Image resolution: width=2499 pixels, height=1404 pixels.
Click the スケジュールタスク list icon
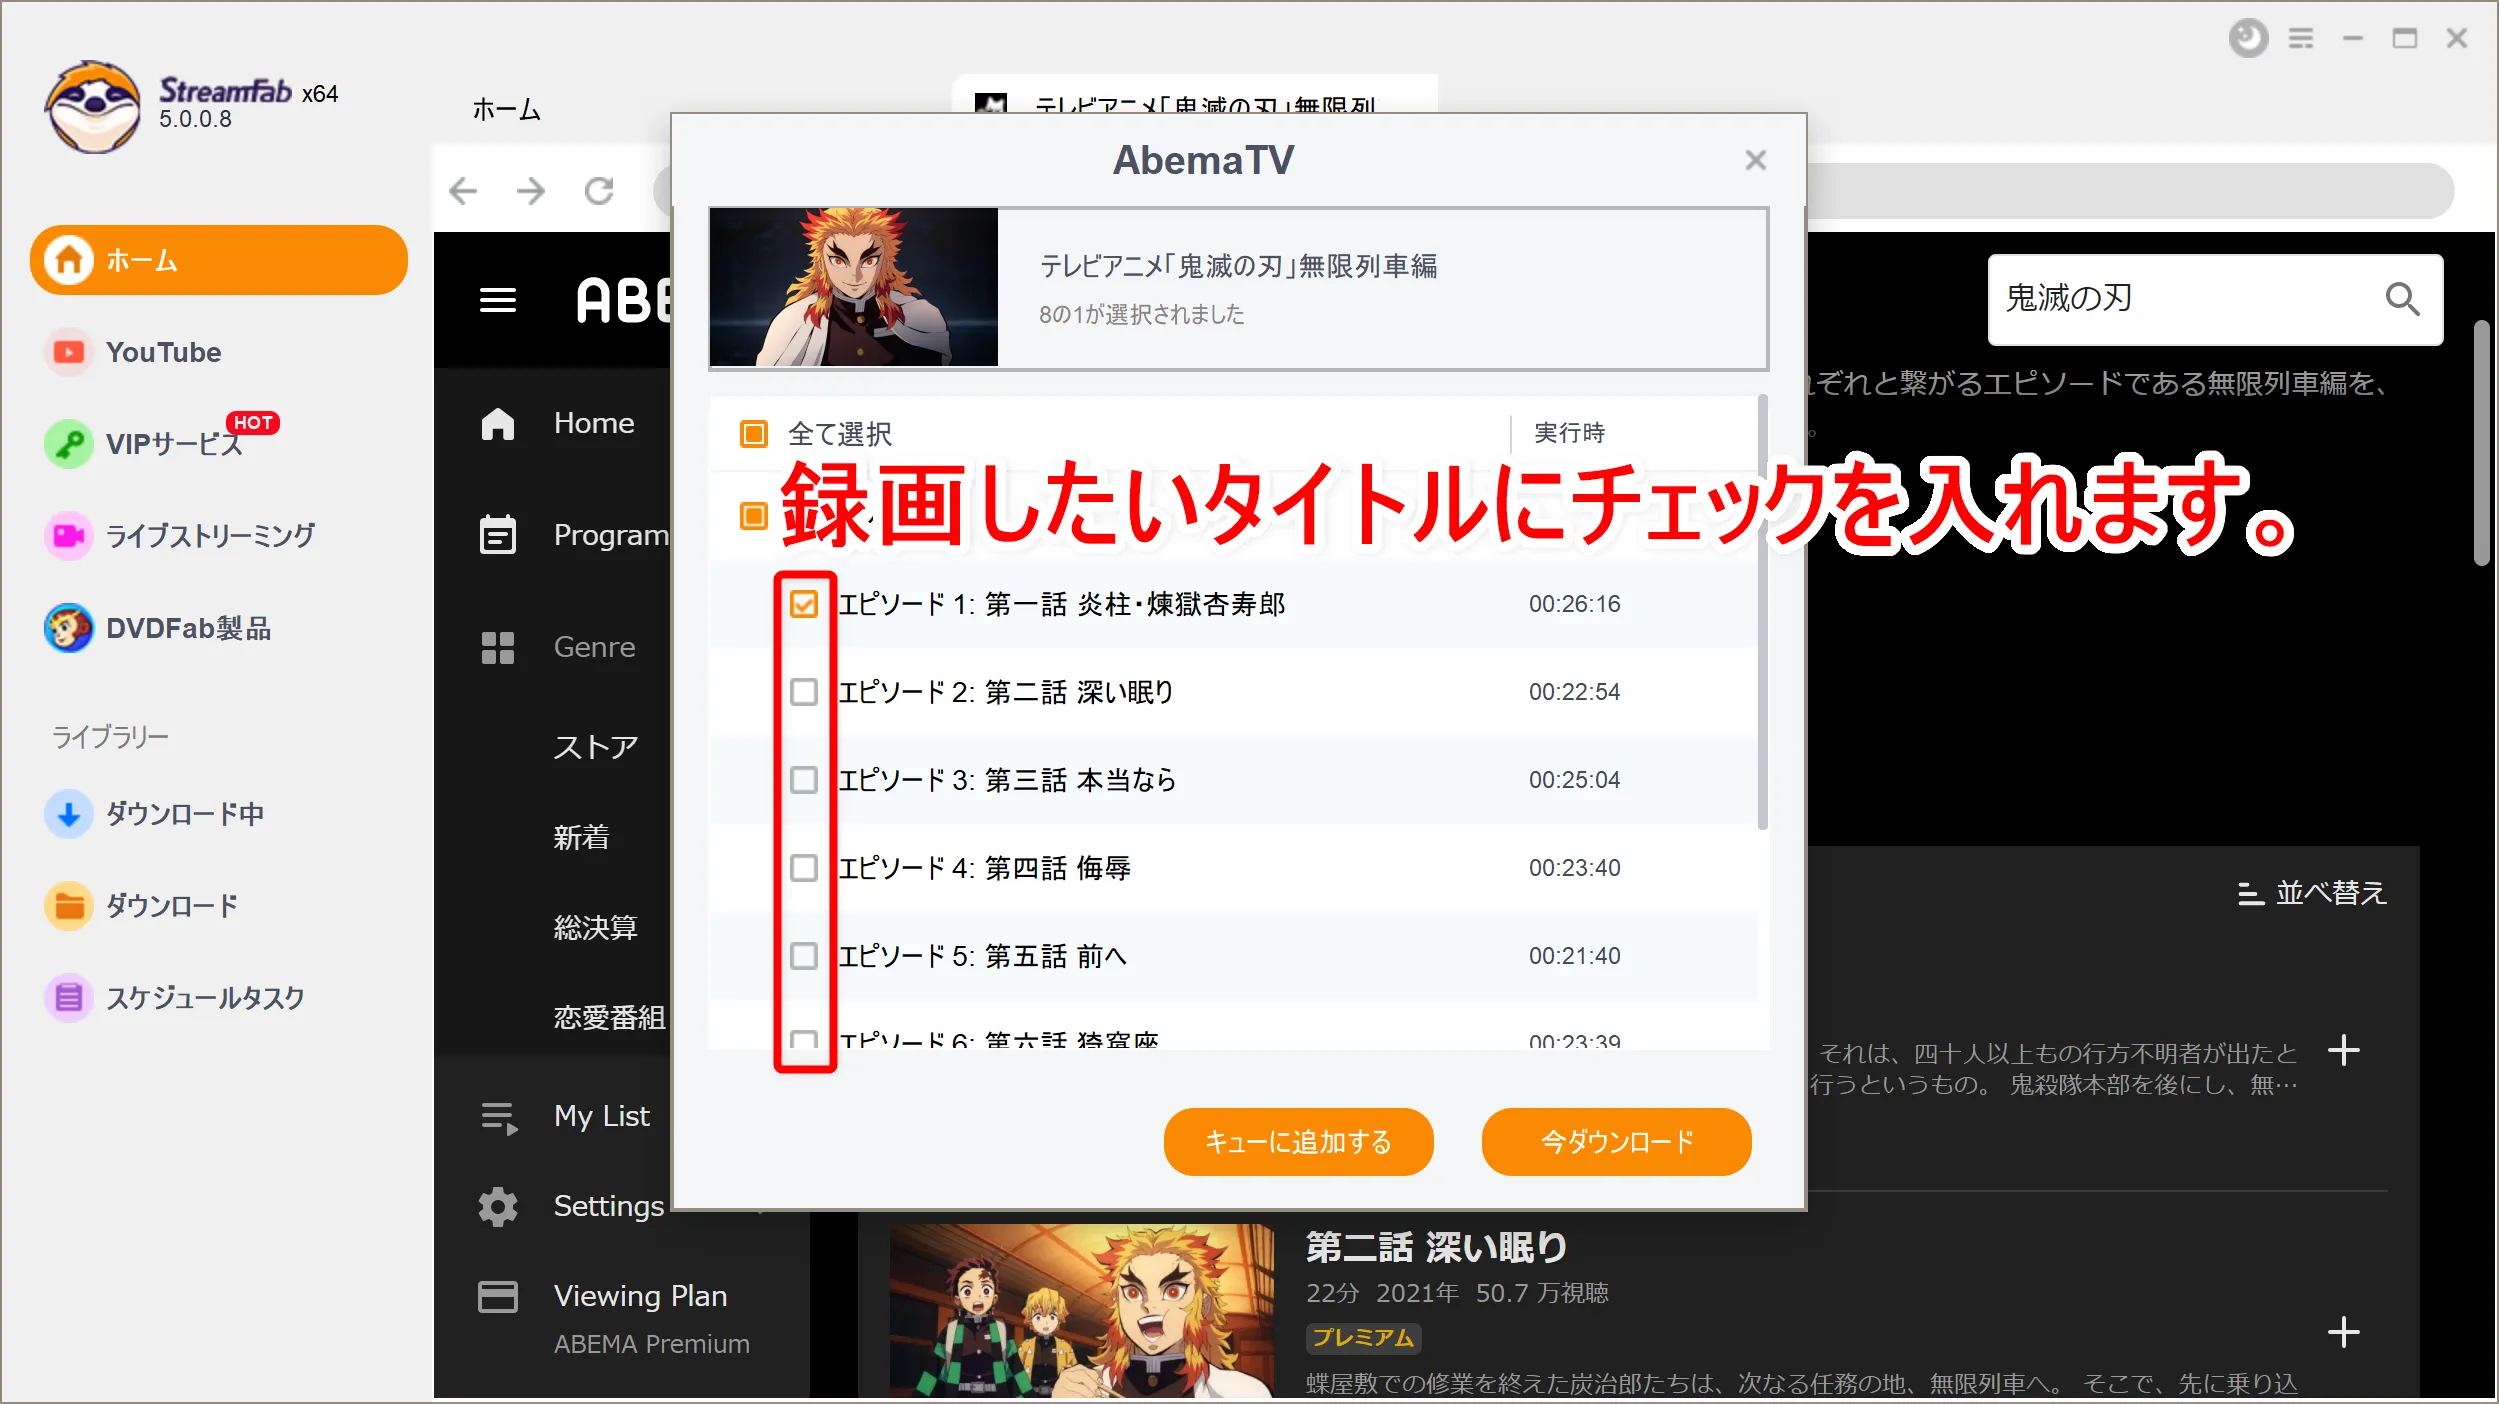[x=69, y=998]
